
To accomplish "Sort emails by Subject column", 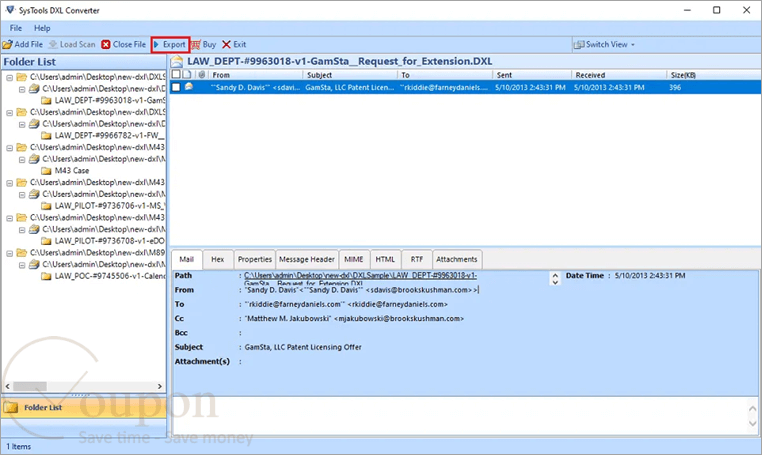I will 350,75.
